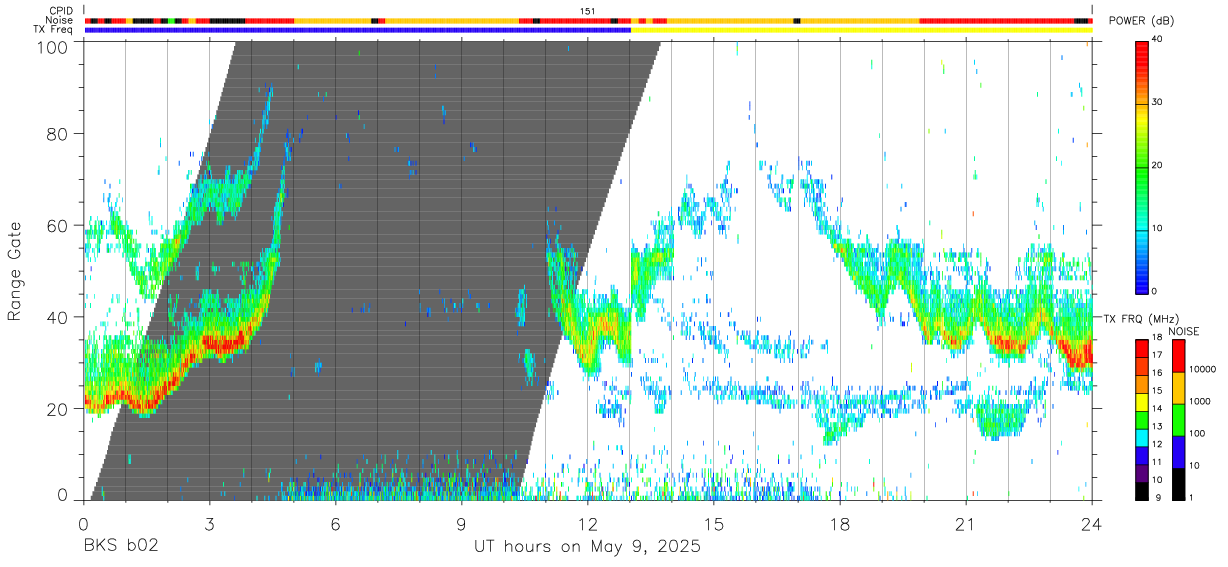Image resolution: width=1228 pixels, height=567 pixels.
Task: Click the power colorbar near 20 dB green
Action: 1142,166
